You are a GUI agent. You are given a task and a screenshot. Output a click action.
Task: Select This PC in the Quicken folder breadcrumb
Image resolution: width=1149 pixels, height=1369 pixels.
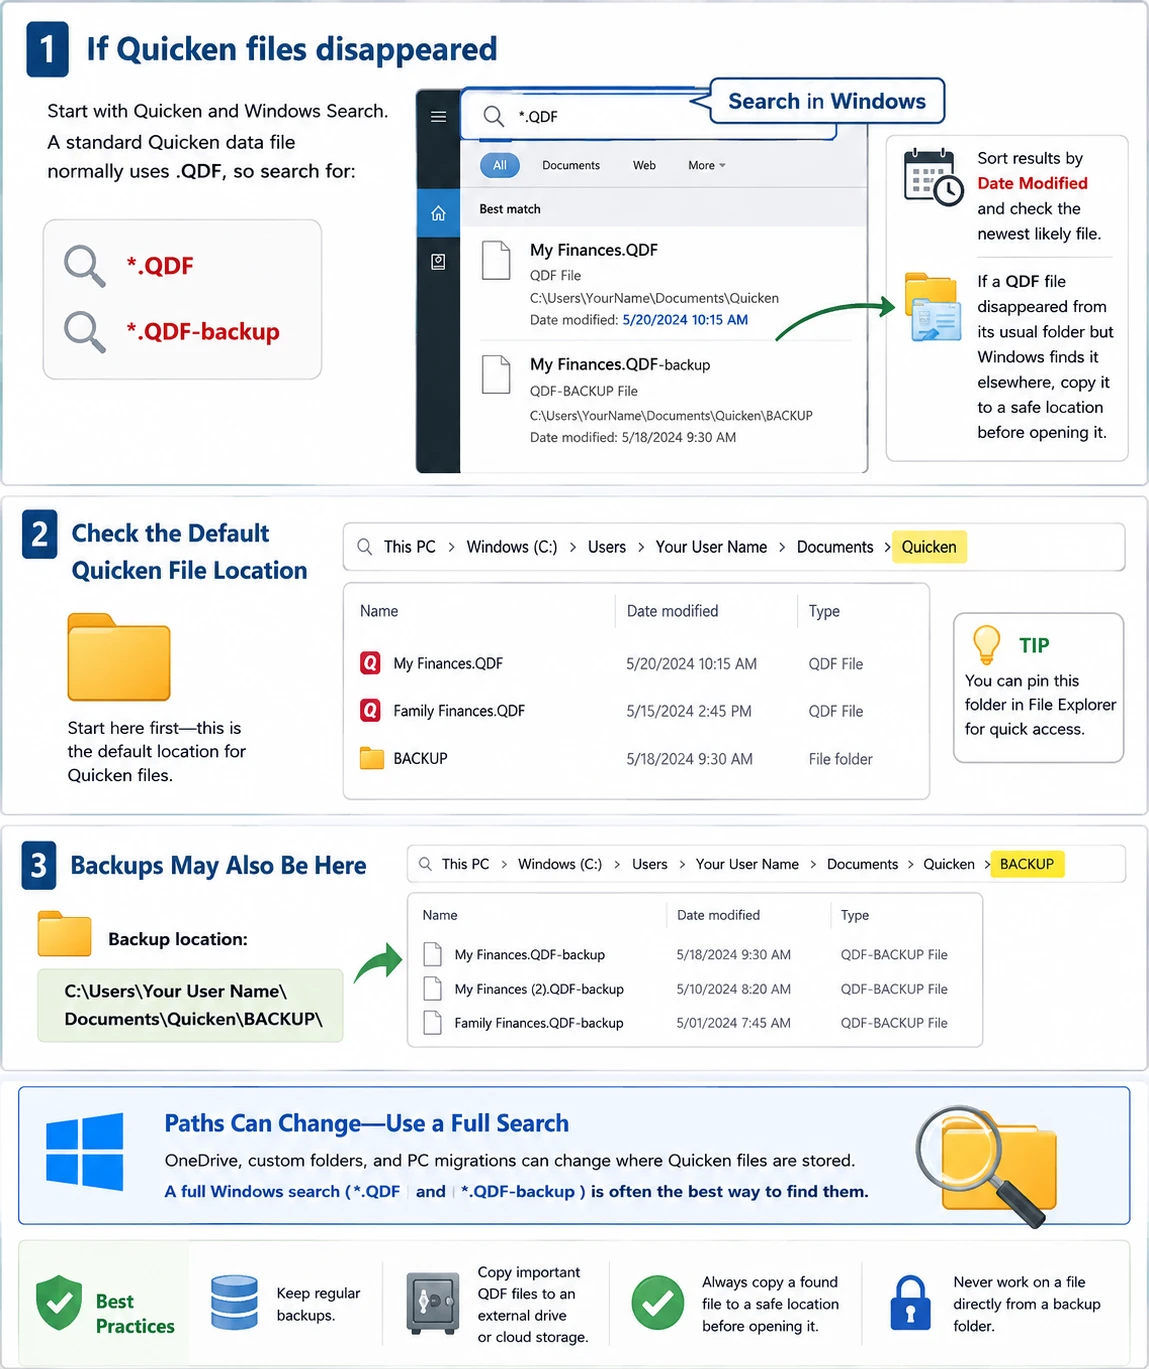pos(410,547)
